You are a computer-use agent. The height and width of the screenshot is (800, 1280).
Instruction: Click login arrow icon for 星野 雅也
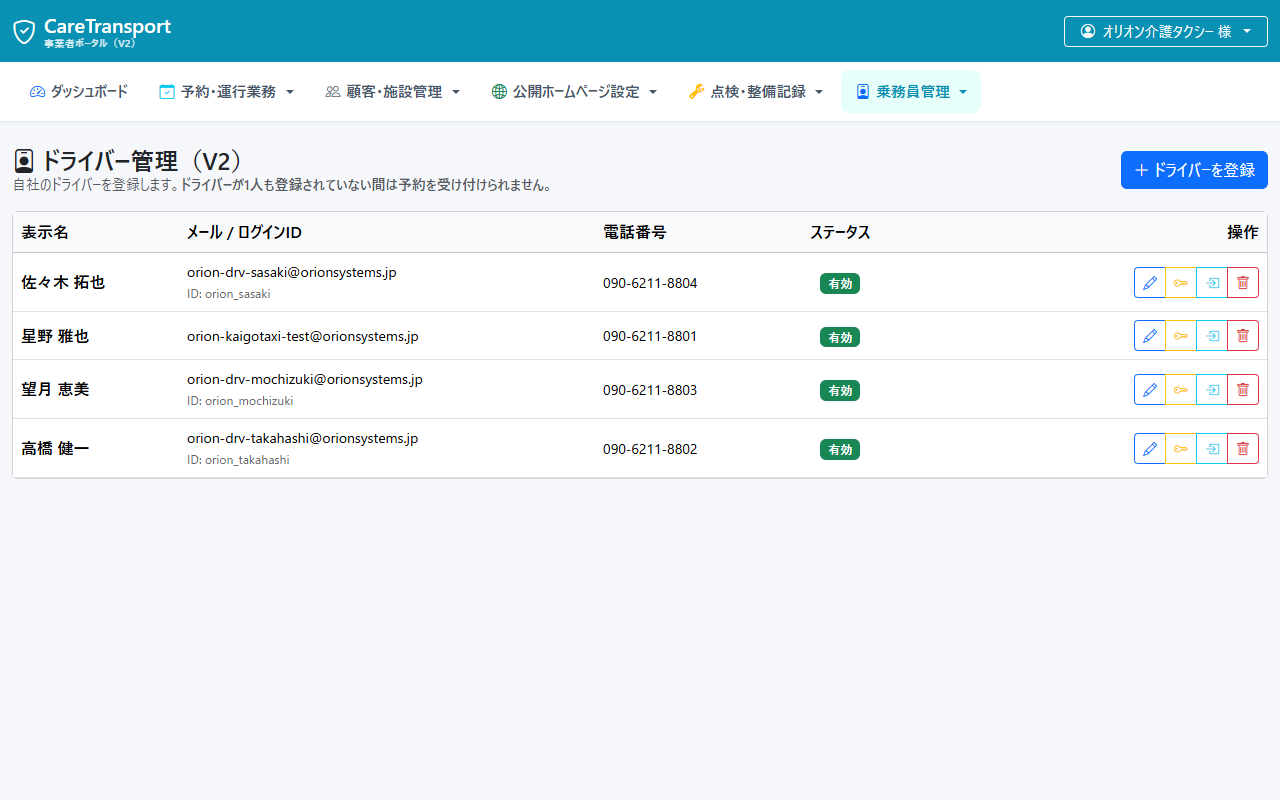point(1212,336)
